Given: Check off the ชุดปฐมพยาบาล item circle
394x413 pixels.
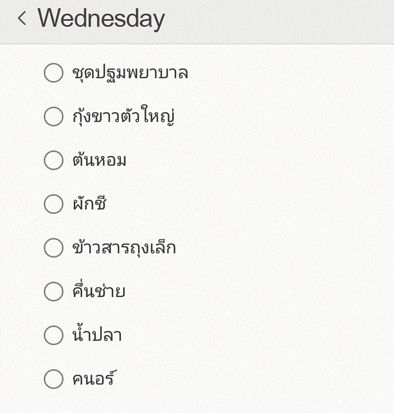Looking at the screenshot, I should [x=53, y=73].
